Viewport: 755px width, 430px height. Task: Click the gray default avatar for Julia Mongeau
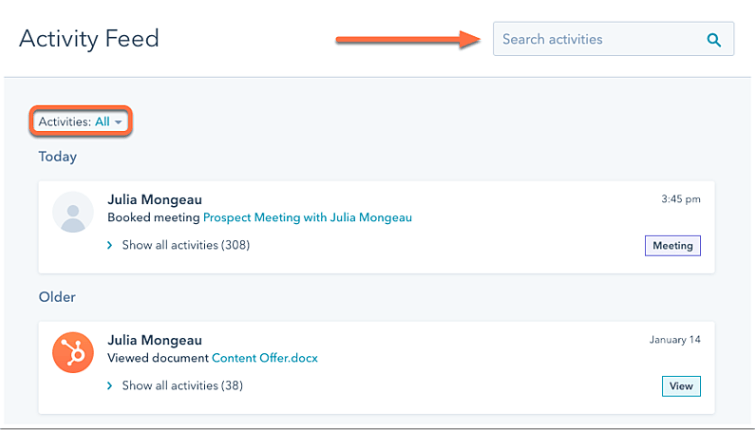coord(73,212)
